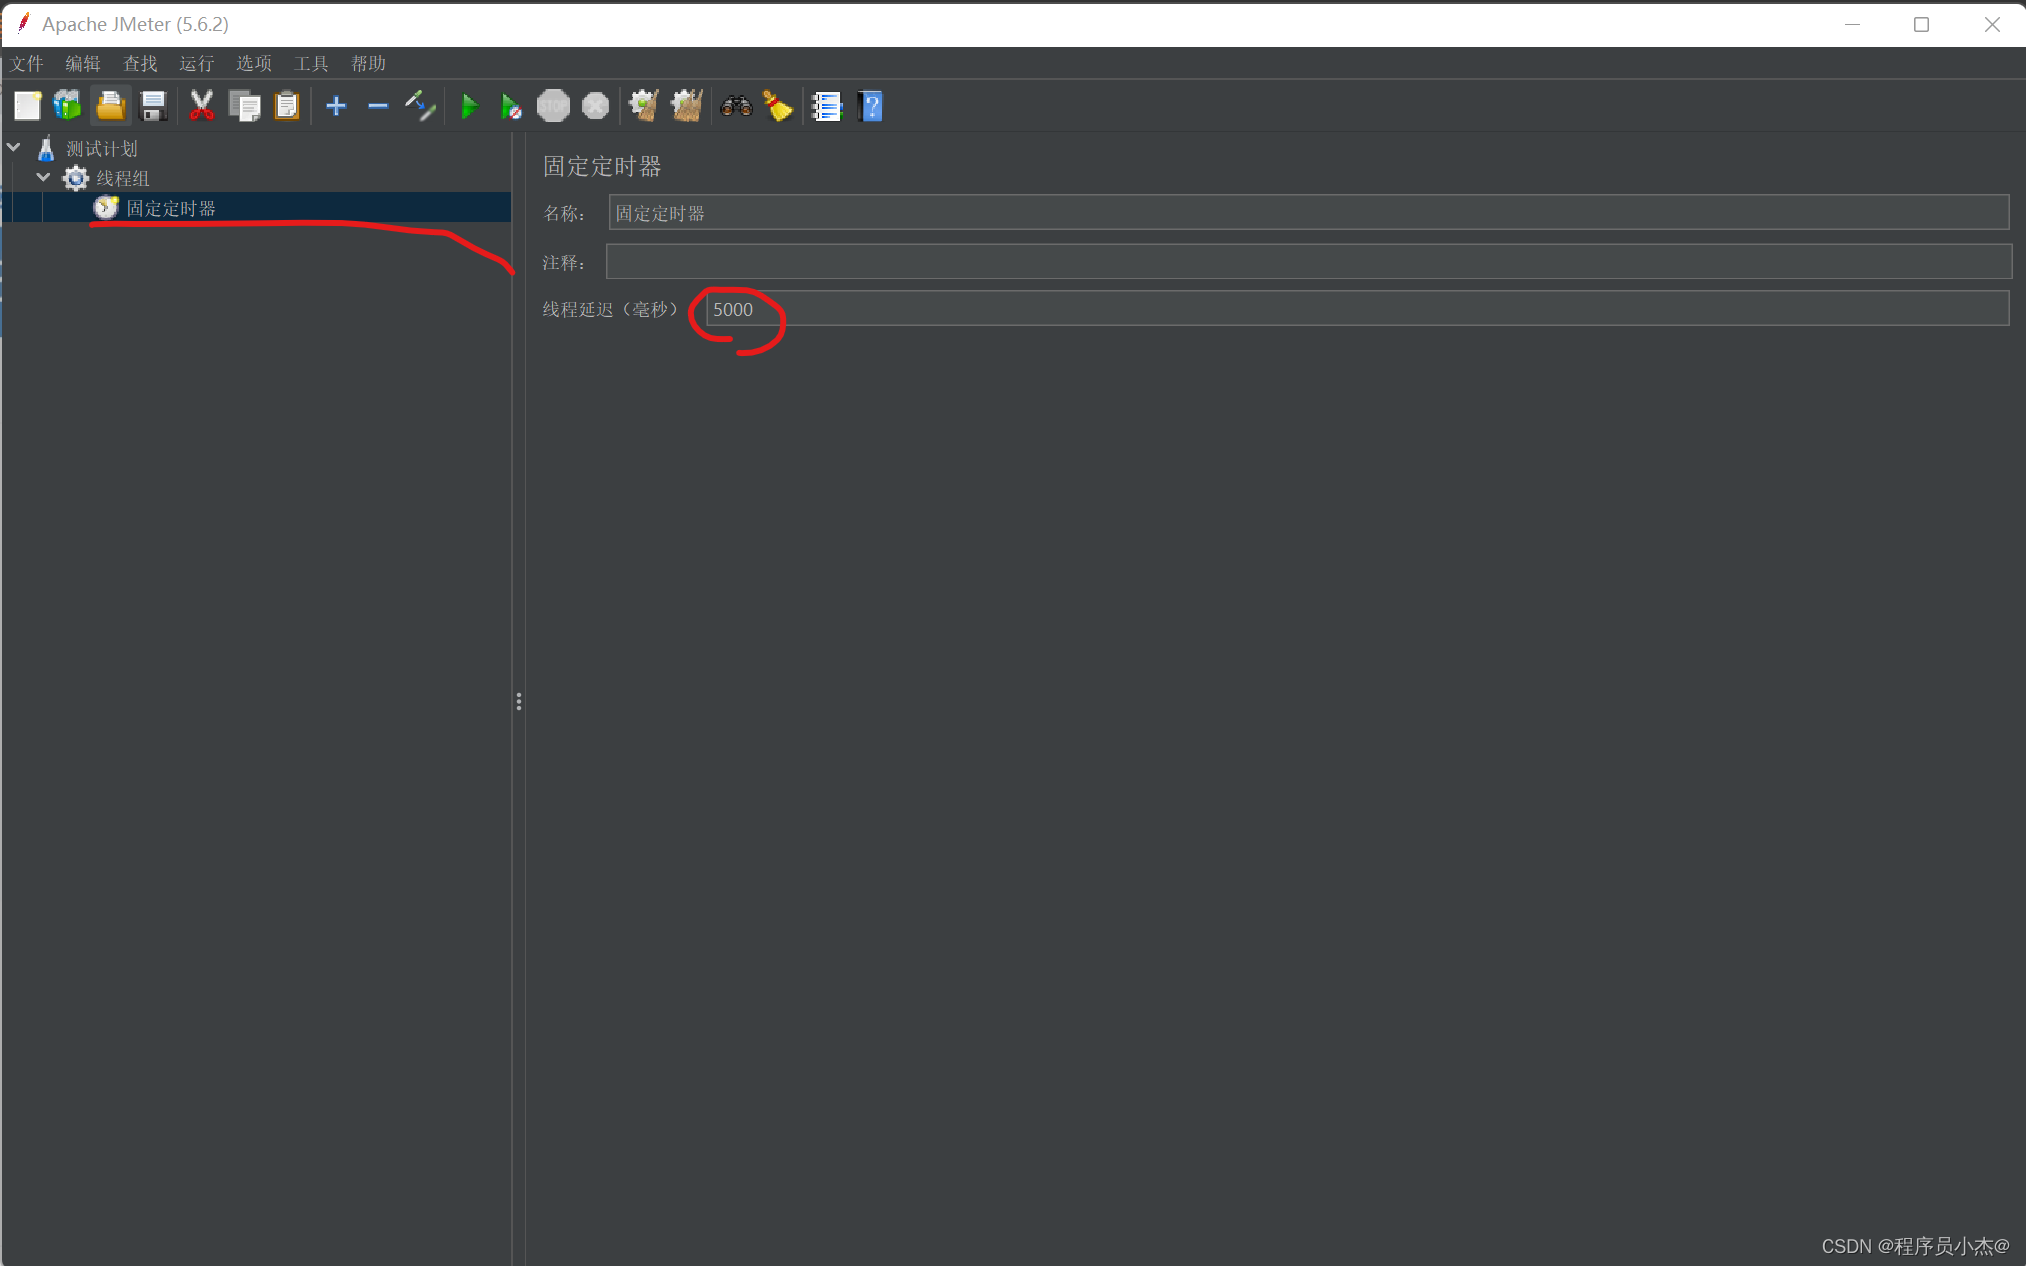This screenshot has width=2026, height=1266.
Task: Click the Copy icon
Action: 245,106
